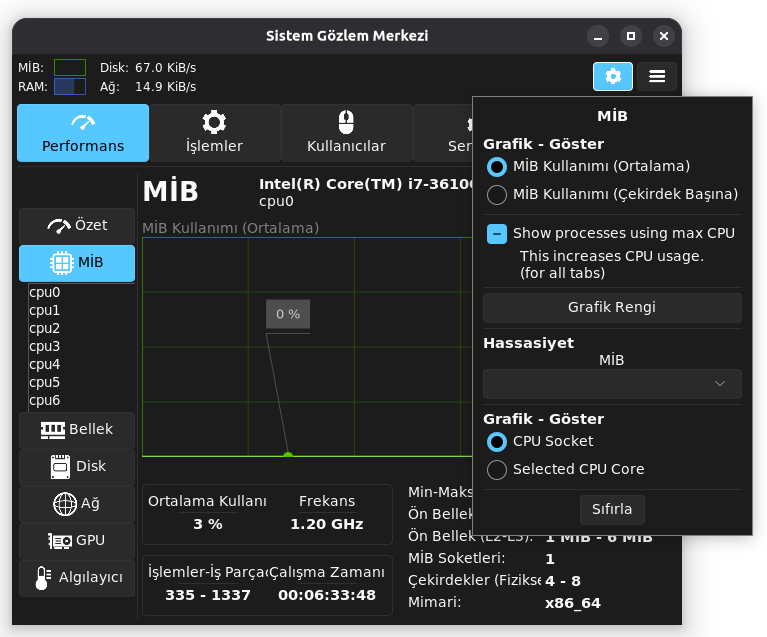Open the GPU section
767x637 pixels.
77,541
